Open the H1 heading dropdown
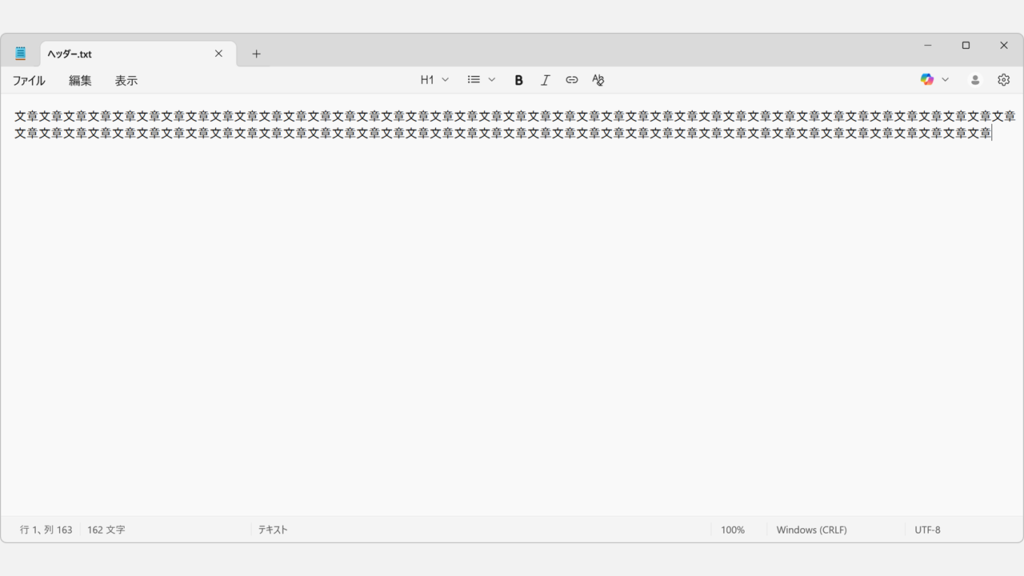This screenshot has width=1024, height=576. (434, 80)
